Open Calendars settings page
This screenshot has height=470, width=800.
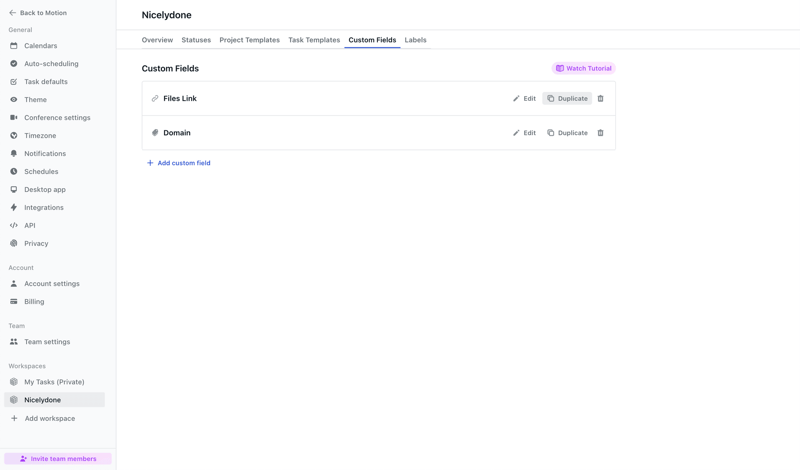(41, 45)
